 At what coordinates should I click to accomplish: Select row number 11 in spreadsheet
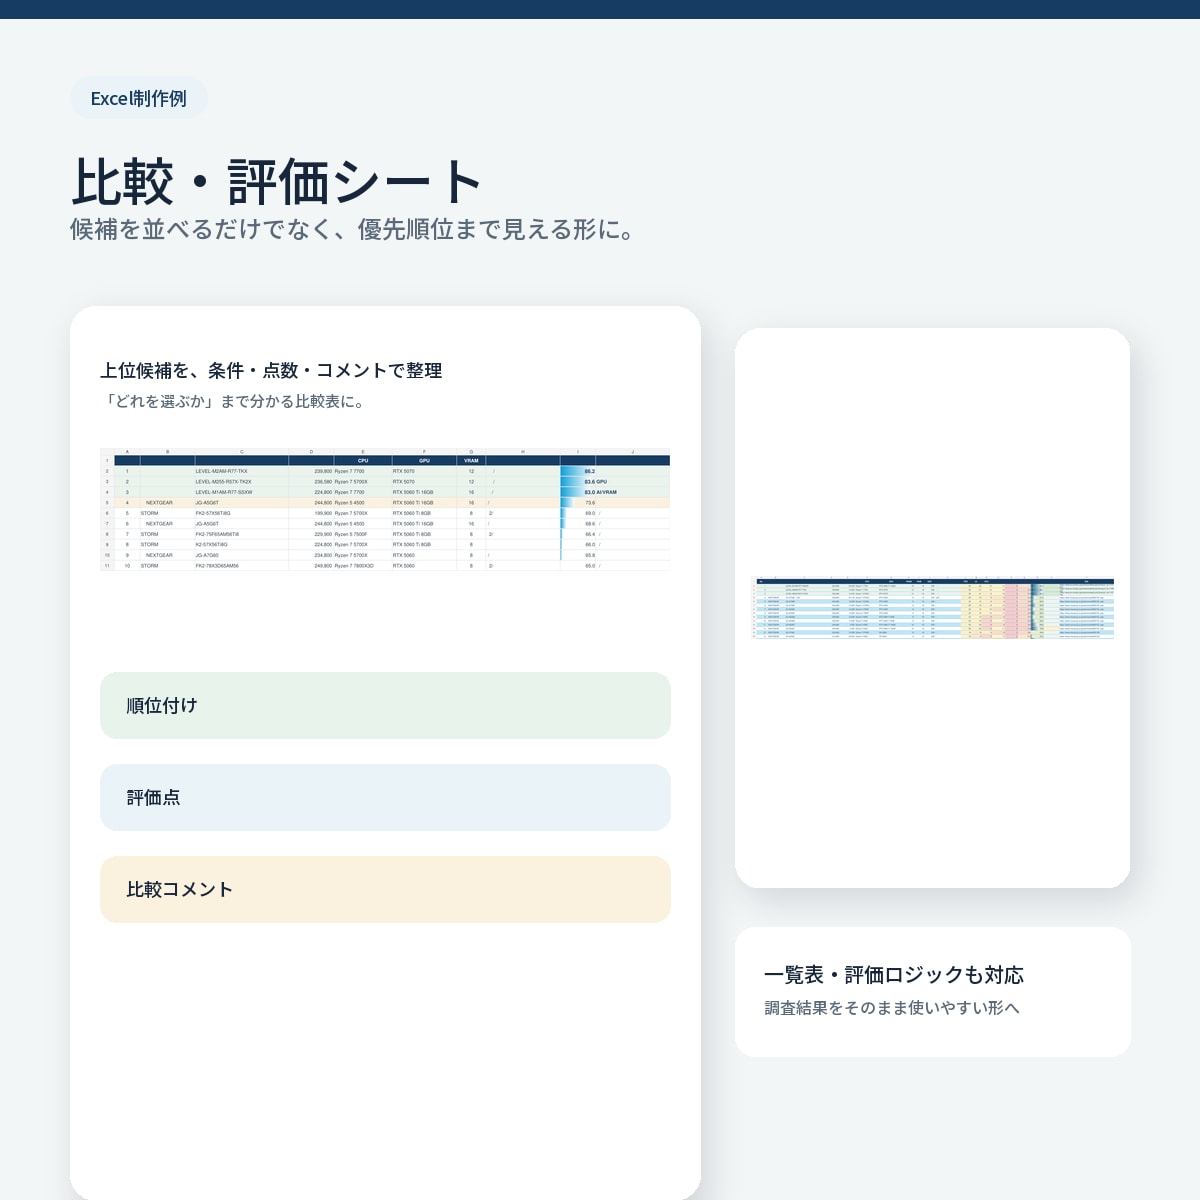pos(107,566)
